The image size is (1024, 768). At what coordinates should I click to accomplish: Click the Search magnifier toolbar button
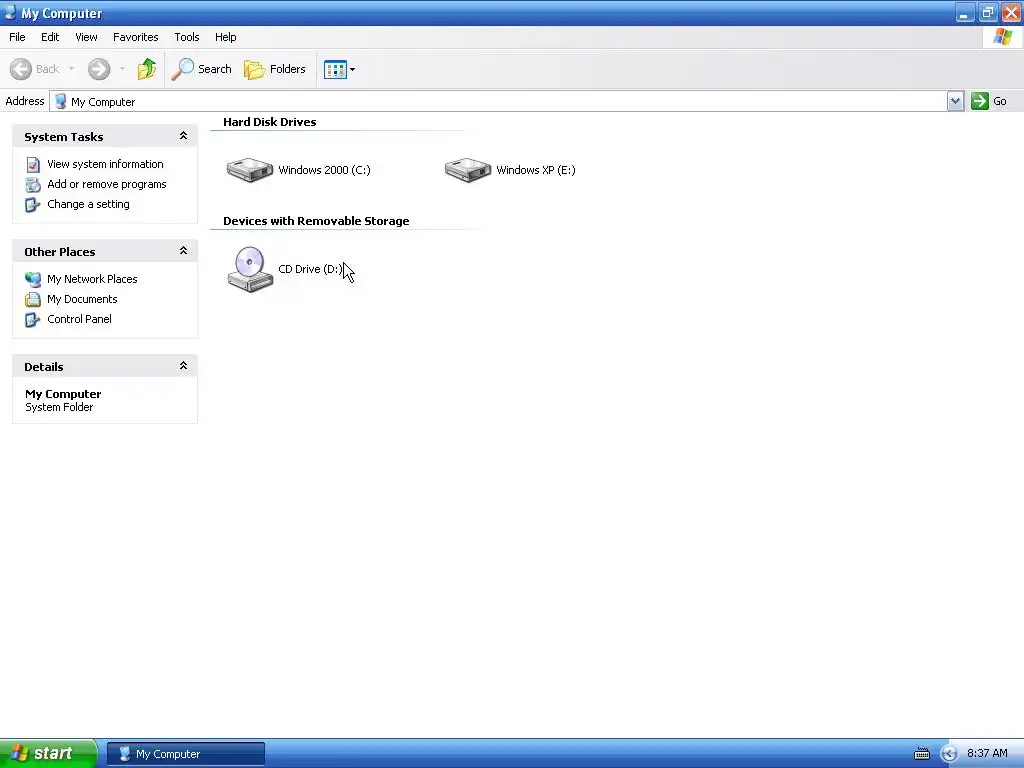pos(201,69)
